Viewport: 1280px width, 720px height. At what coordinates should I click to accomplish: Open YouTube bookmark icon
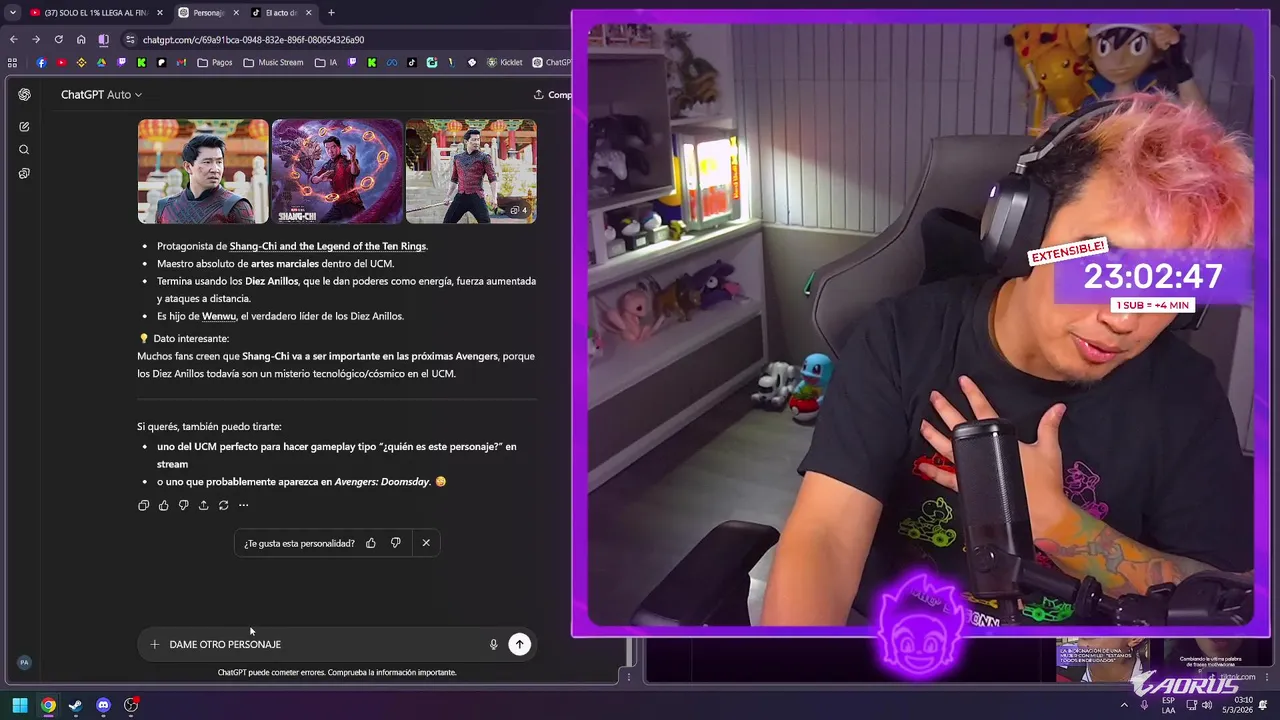(61, 62)
